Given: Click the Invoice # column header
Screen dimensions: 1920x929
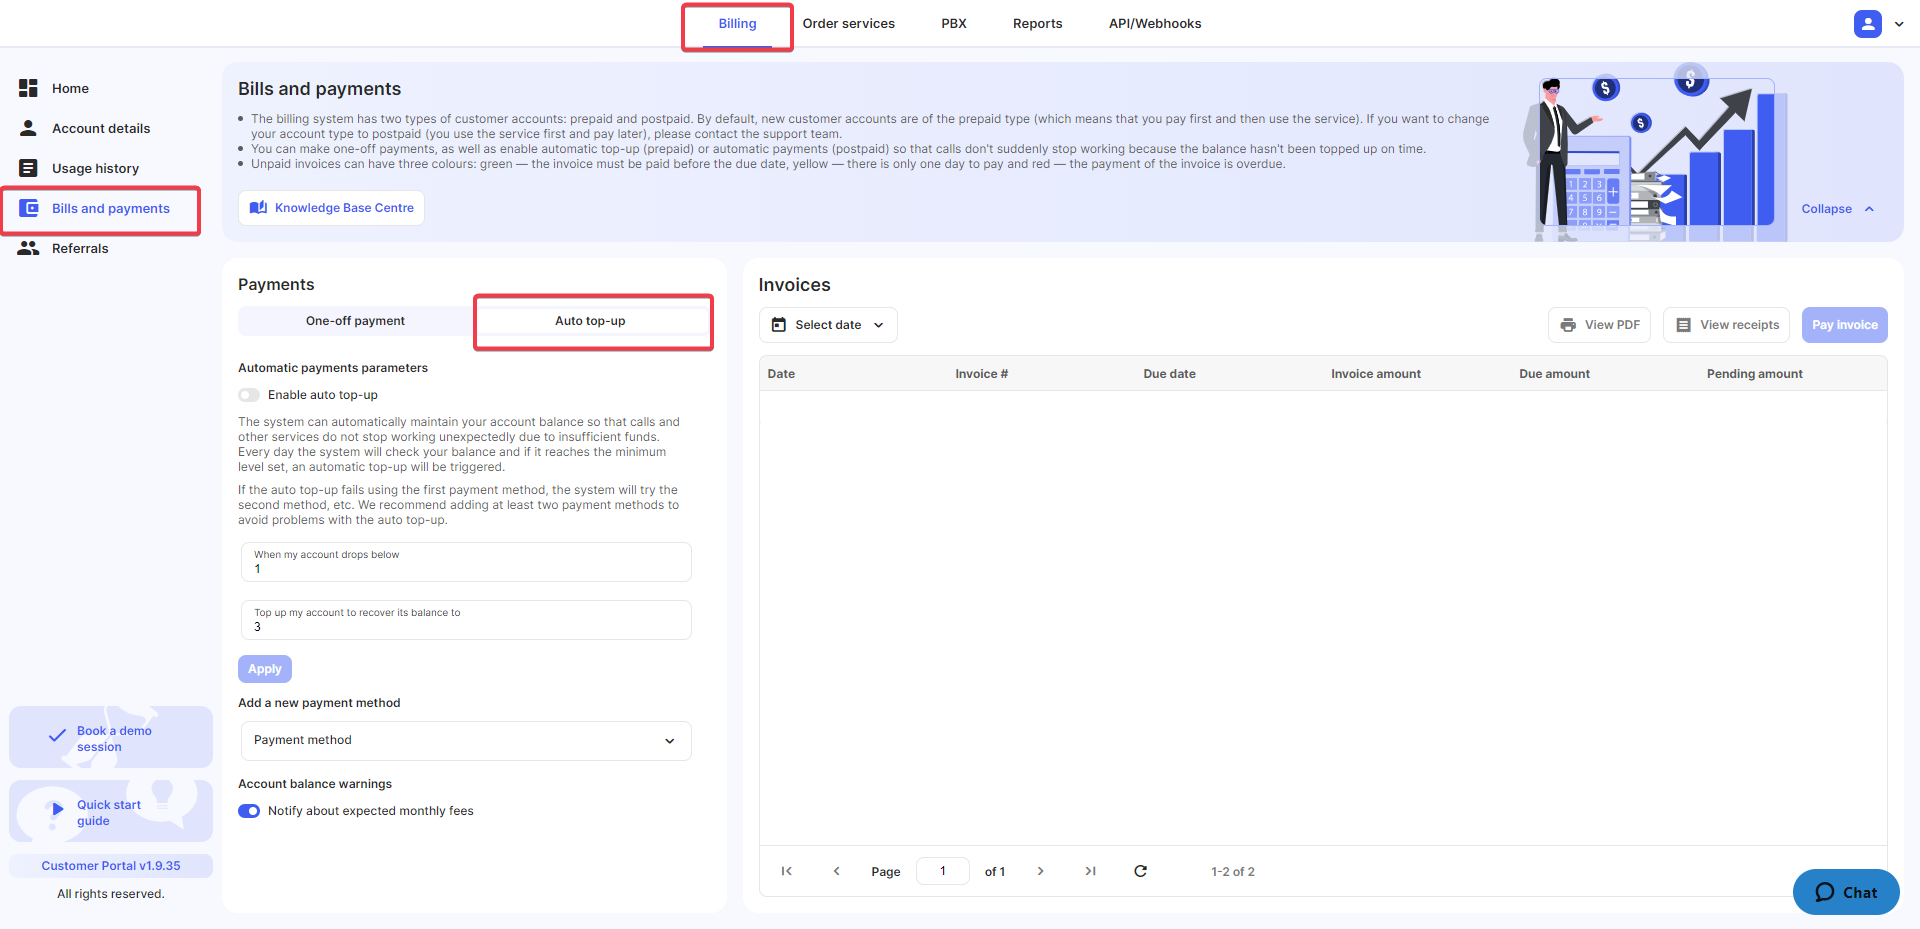Looking at the screenshot, I should [x=981, y=374].
